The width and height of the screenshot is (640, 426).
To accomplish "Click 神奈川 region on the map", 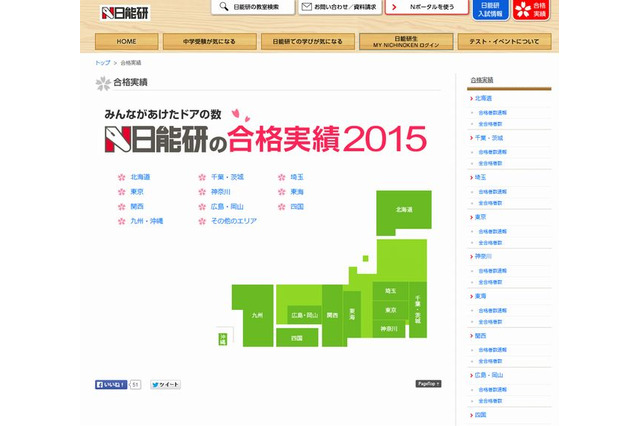I will [x=389, y=328].
